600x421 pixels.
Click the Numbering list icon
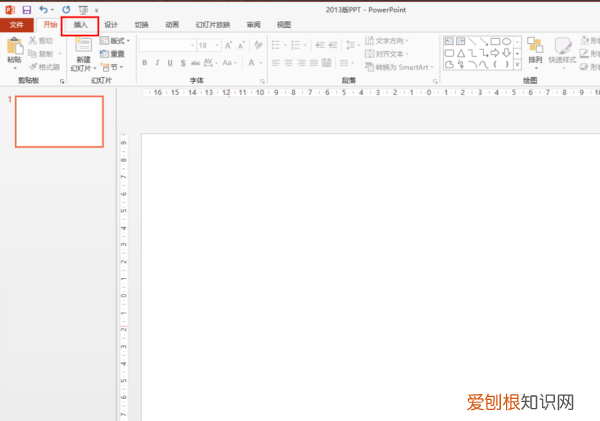(x=295, y=45)
